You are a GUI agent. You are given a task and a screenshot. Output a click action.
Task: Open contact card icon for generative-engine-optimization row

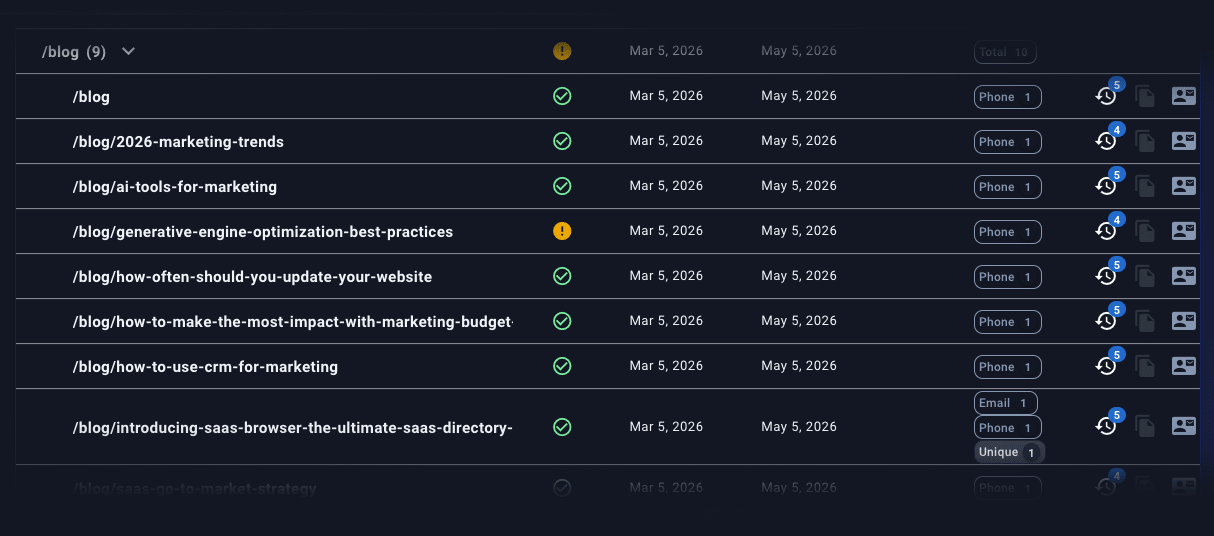tap(1184, 231)
